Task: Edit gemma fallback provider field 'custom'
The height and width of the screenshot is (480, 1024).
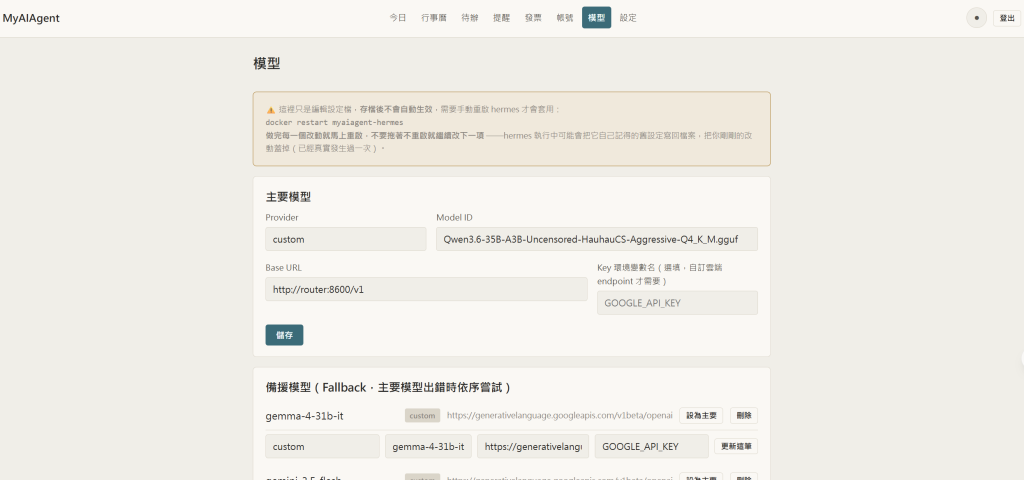Action: click(322, 447)
